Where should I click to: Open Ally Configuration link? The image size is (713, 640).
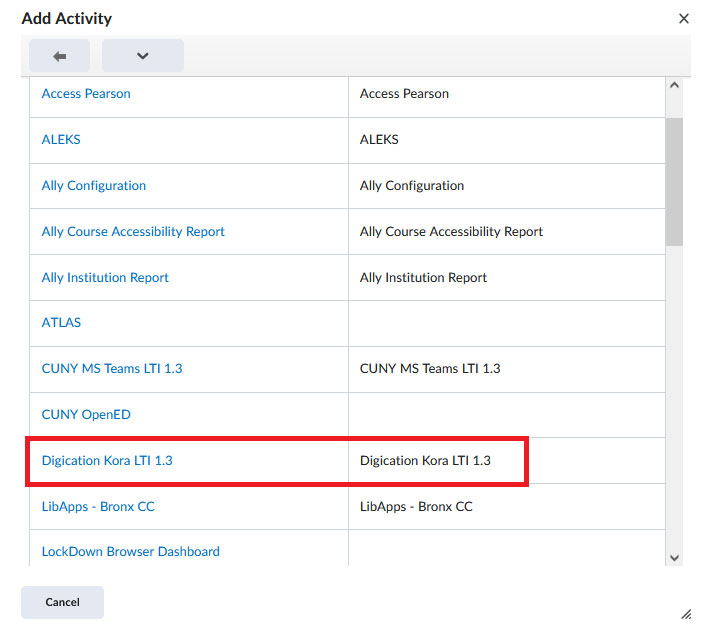[x=94, y=186]
